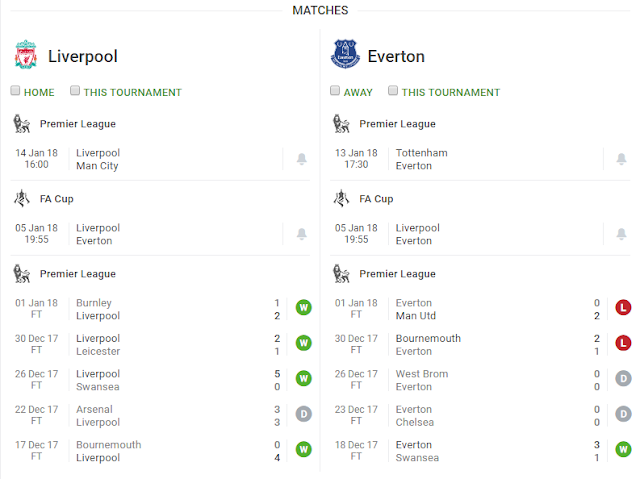The height and width of the screenshot is (479, 640).
Task: Enable alert bell for Liverpool vs Man City
Action: (x=302, y=159)
